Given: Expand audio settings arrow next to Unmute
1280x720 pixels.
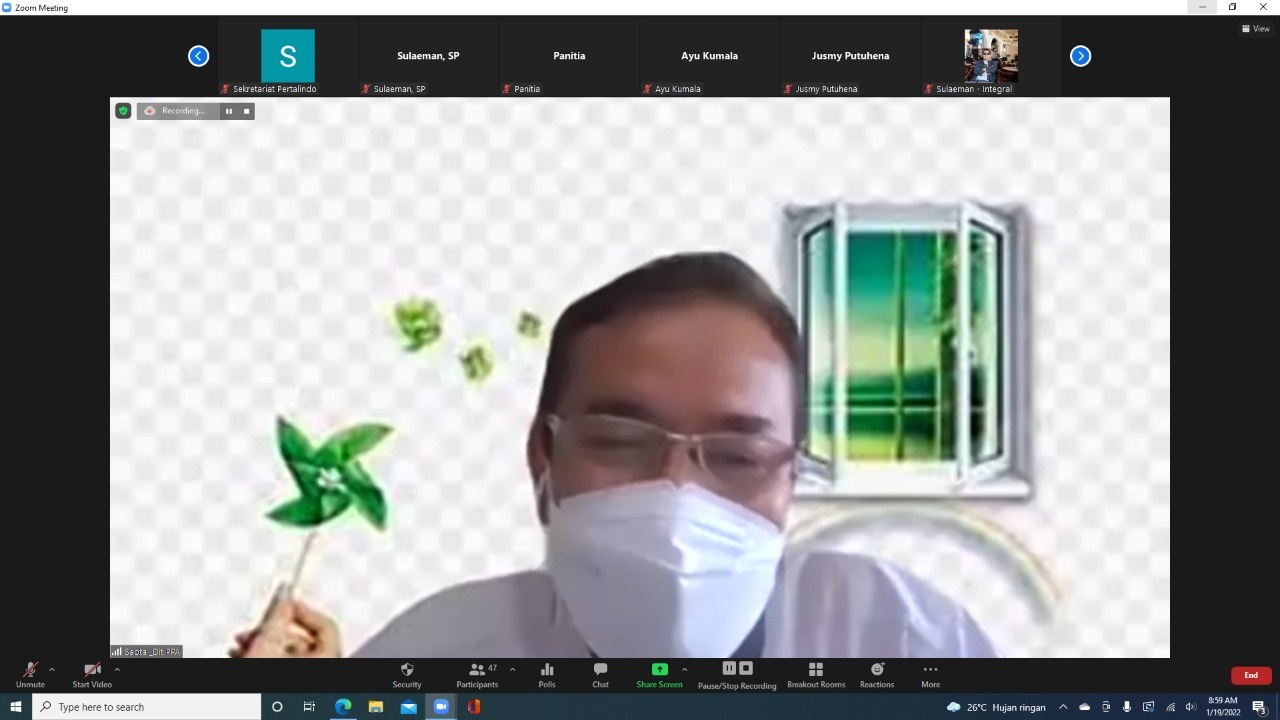Looking at the screenshot, I should pos(52,669).
